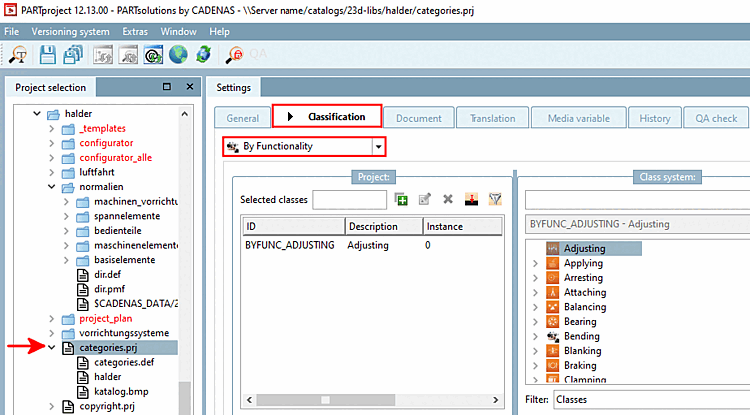Click the horizontal scrollbar thumb under the table
The width and height of the screenshot is (750, 415).
click(325, 400)
